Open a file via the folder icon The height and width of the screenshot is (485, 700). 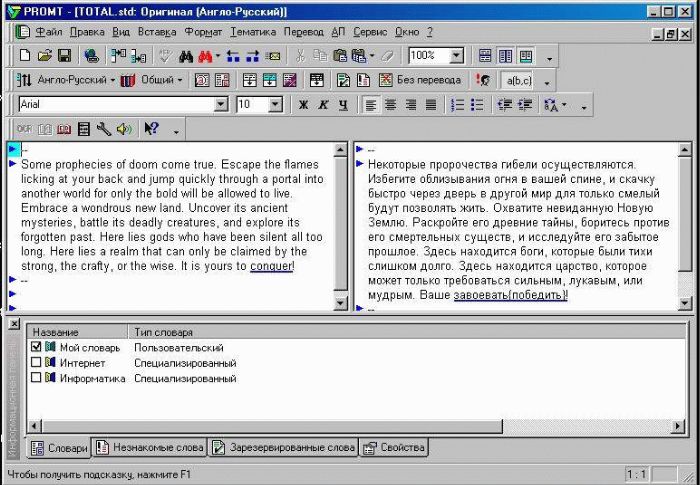tap(45, 56)
